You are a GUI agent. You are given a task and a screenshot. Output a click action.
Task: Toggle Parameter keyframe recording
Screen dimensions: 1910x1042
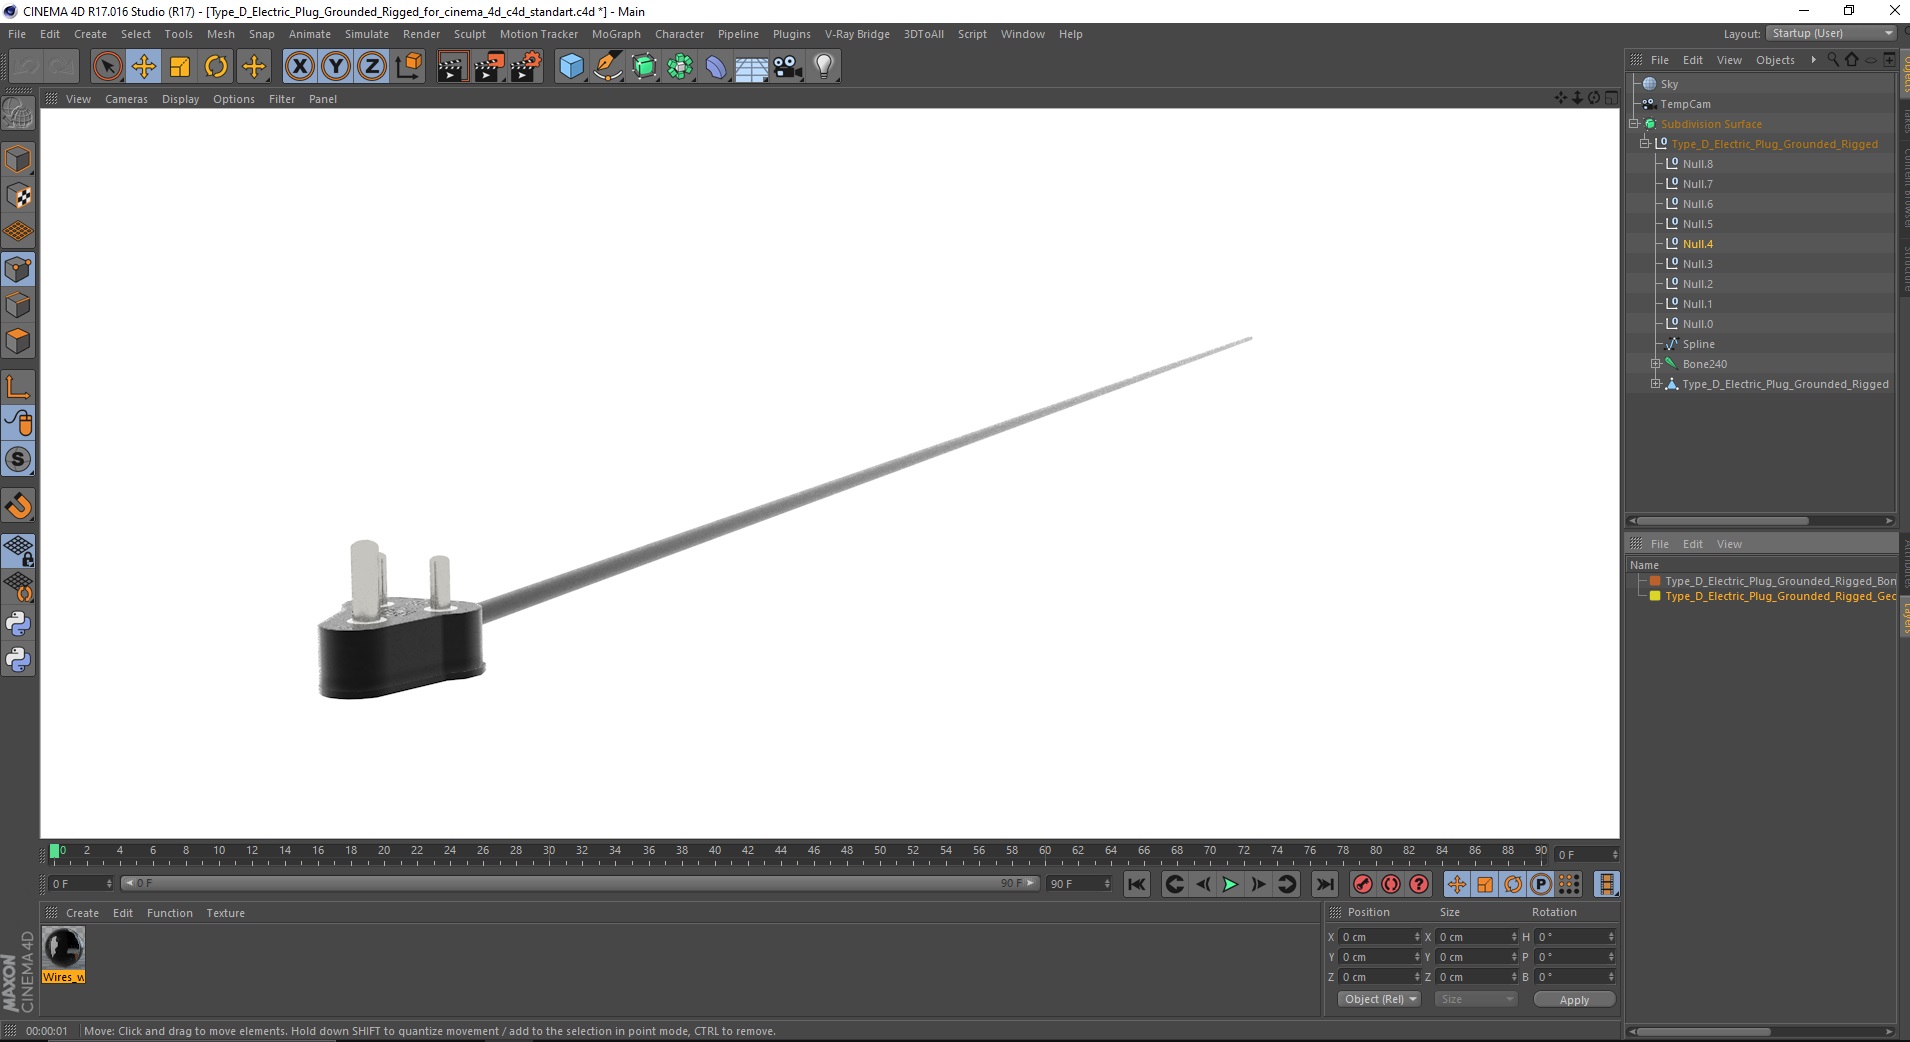(1541, 884)
